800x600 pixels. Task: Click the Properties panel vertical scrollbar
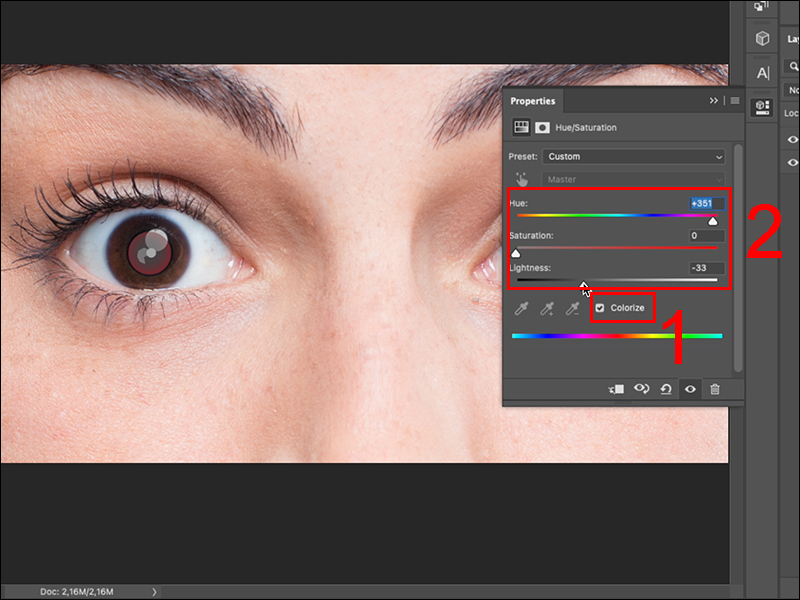tap(738, 258)
